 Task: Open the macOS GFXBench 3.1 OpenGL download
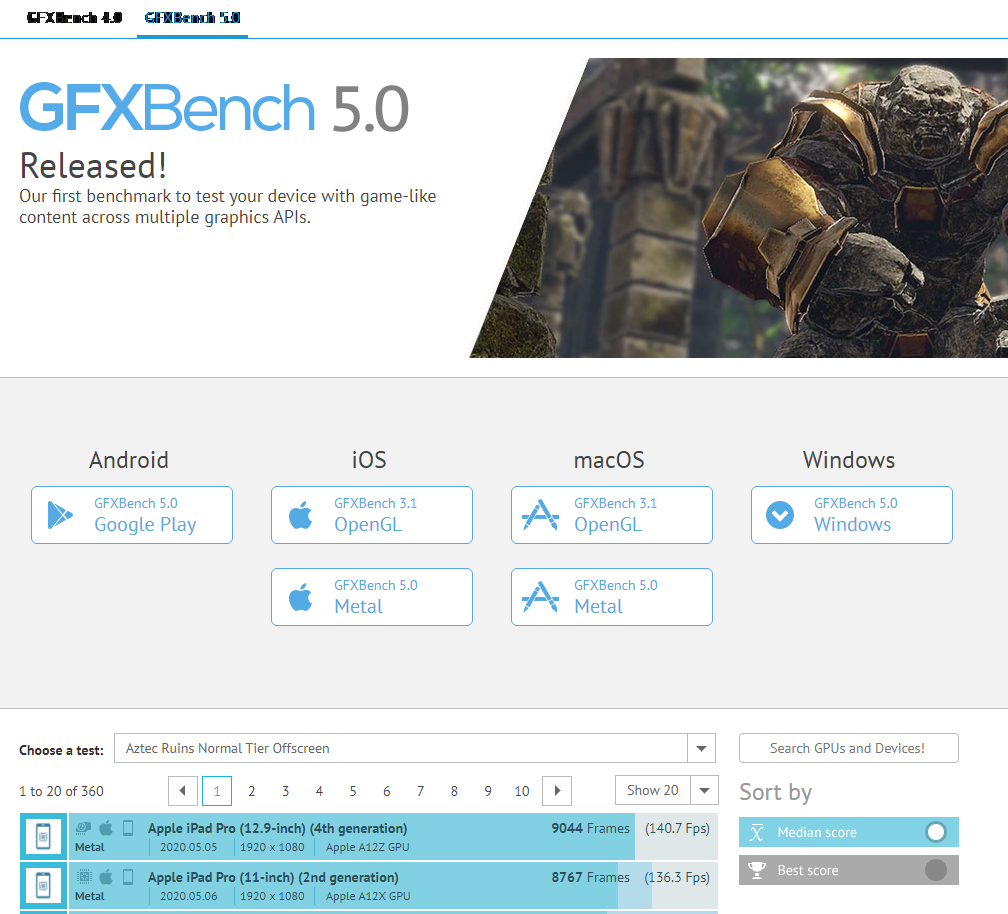(611, 515)
